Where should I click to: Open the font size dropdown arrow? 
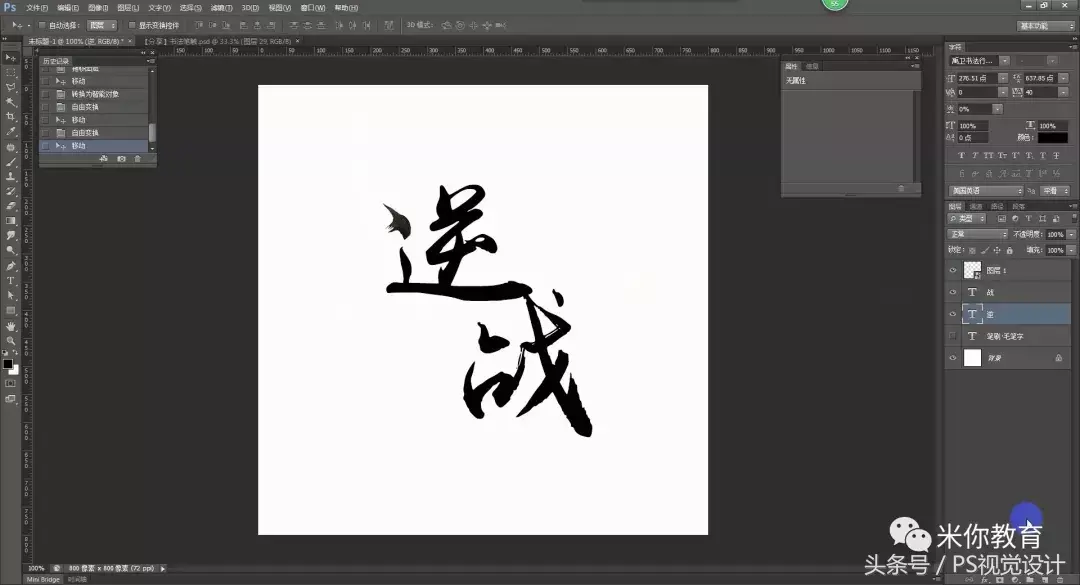point(1003,79)
